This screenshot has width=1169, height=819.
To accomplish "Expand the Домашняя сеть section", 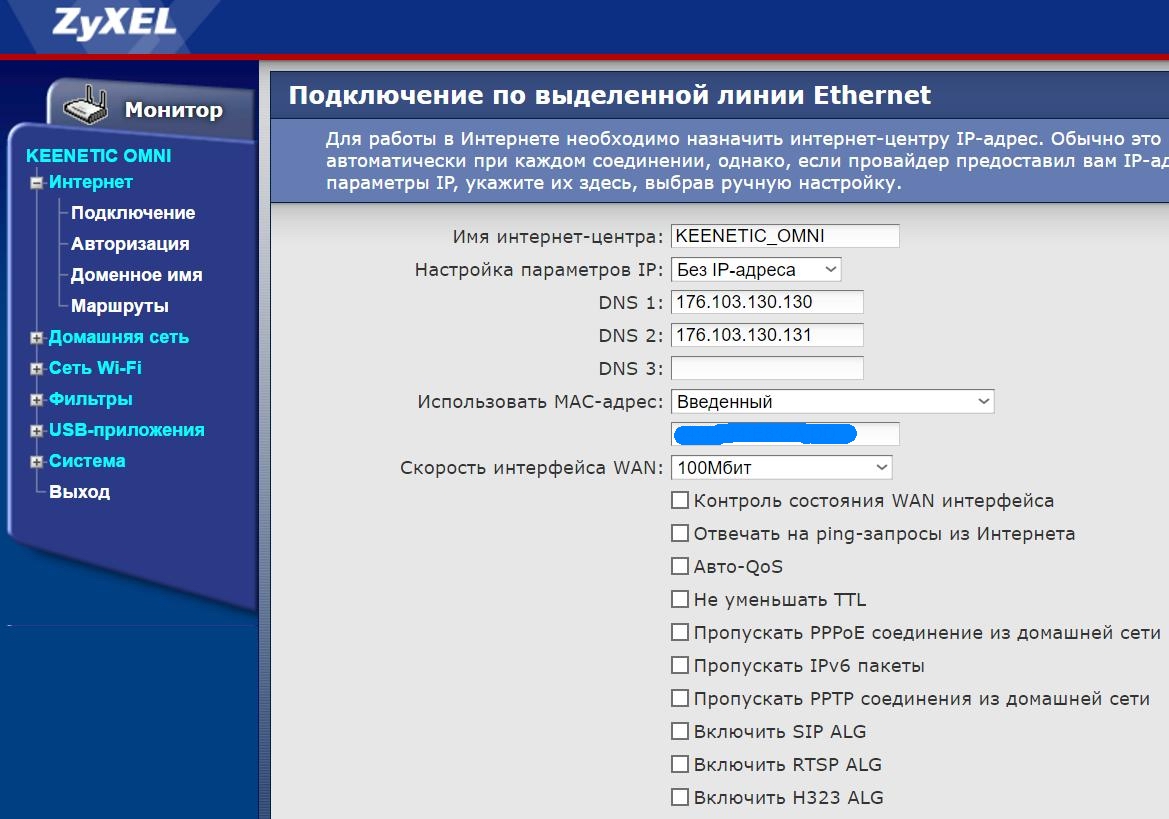I will tap(37, 338).
